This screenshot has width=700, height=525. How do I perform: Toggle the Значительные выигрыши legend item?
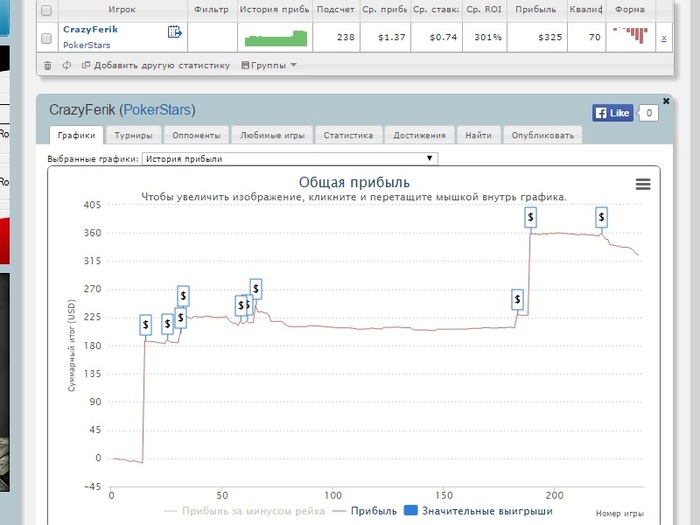(478, 511)
